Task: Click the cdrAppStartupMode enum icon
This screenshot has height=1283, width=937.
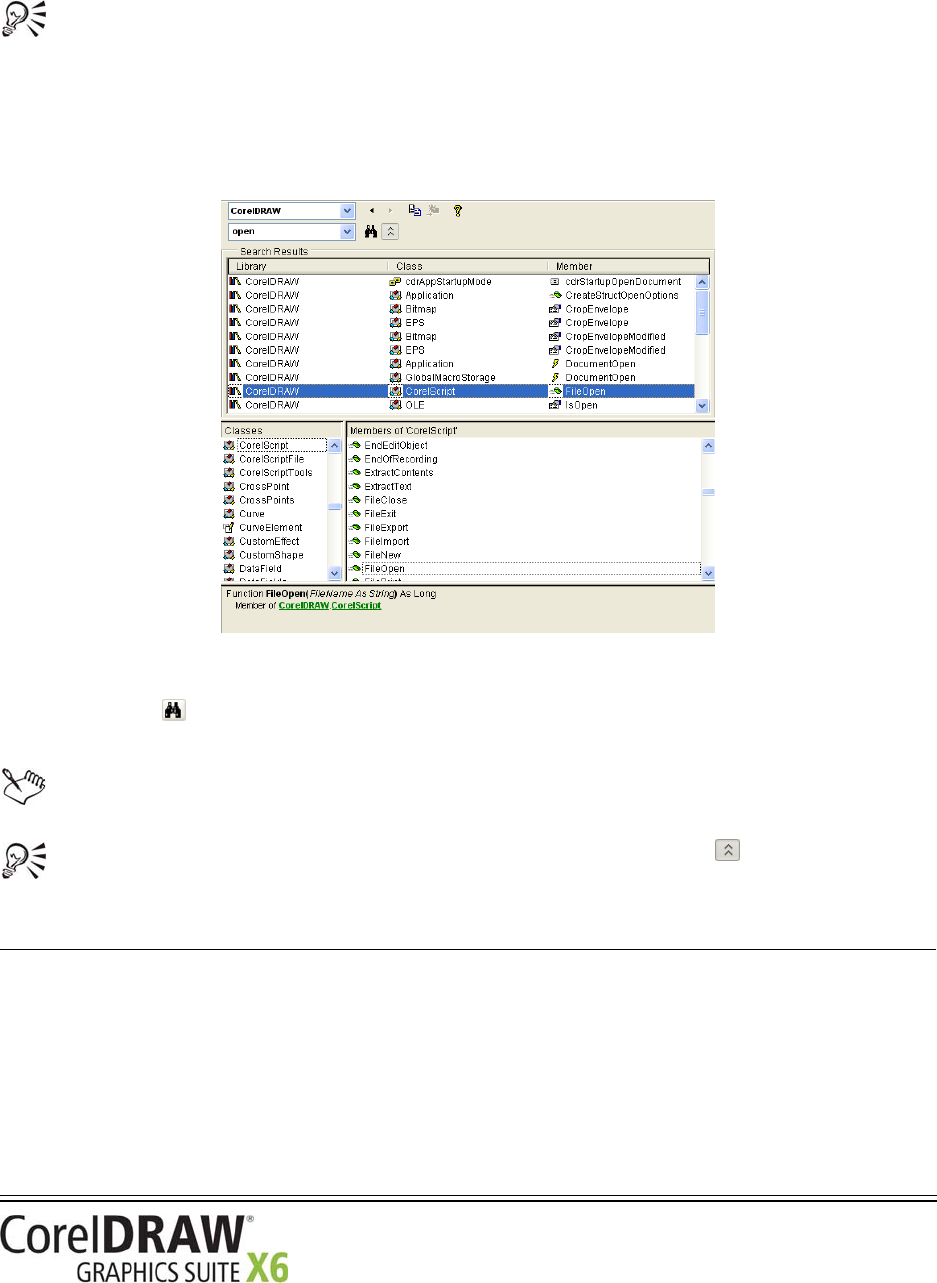Action: 395,282
